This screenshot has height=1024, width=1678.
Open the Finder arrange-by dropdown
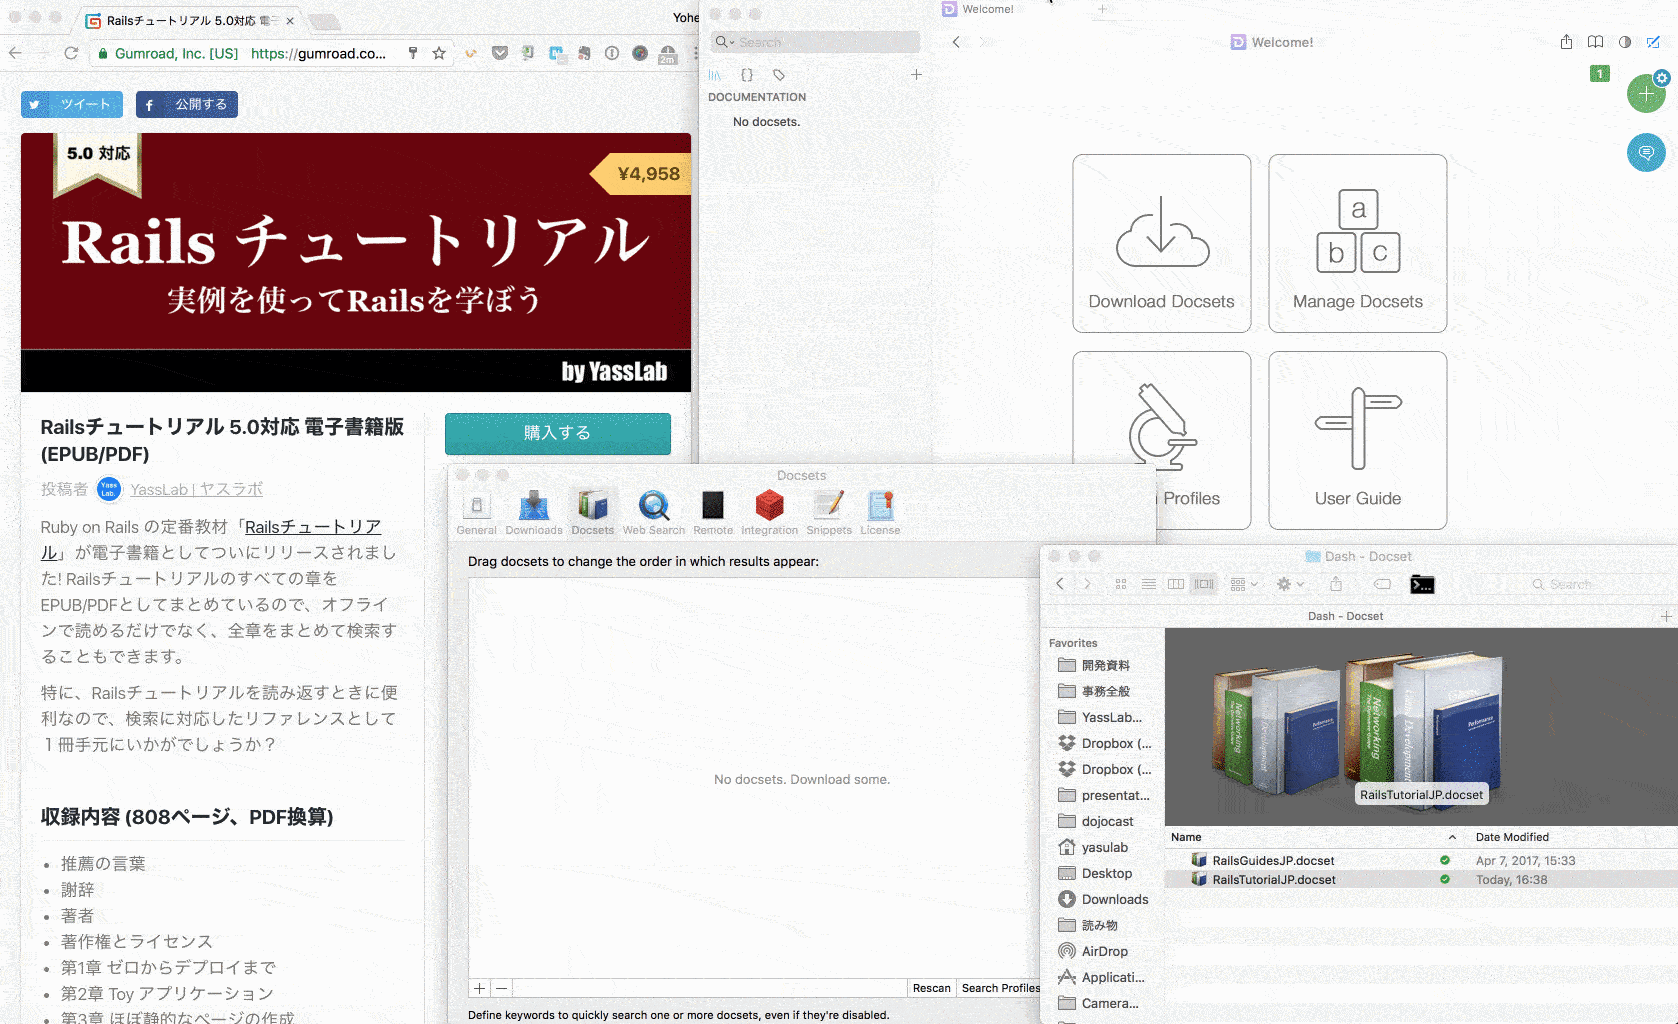(x=1244, y=584)
